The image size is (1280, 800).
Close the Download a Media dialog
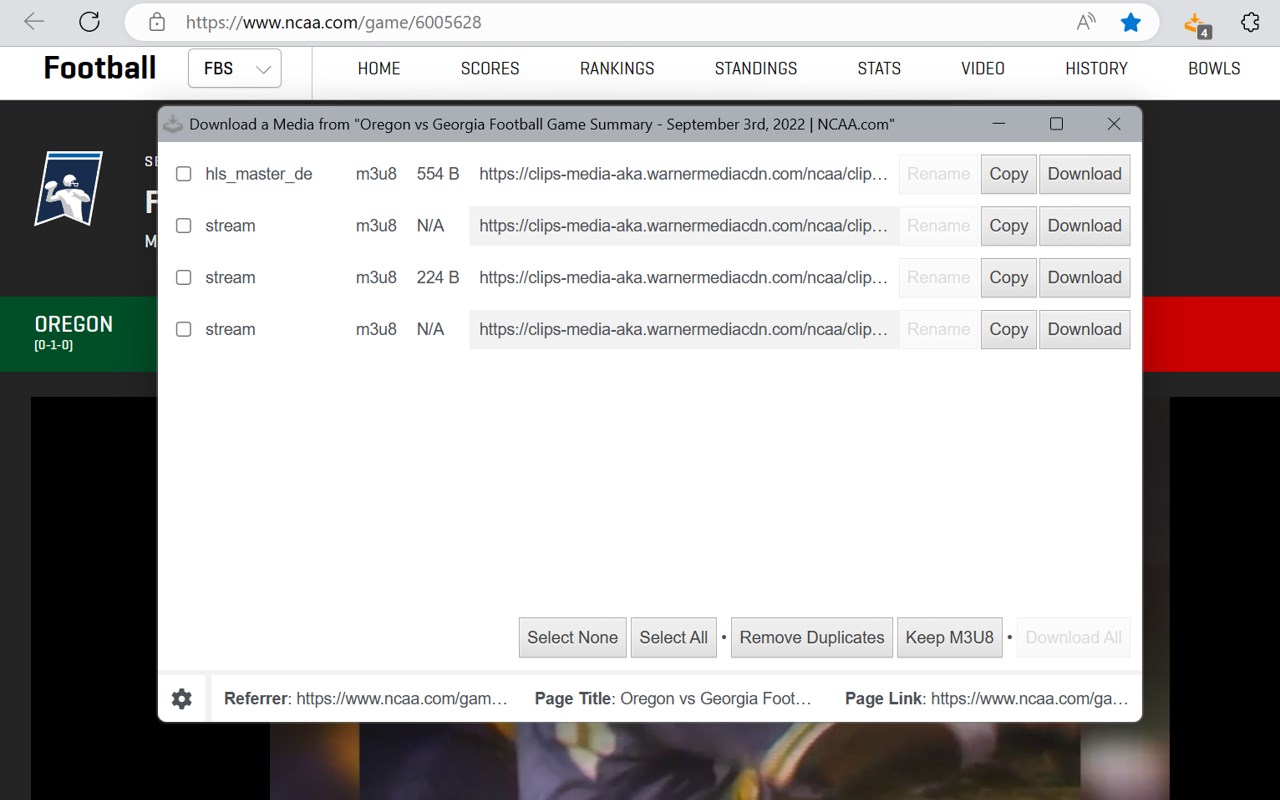point(1114,124)
